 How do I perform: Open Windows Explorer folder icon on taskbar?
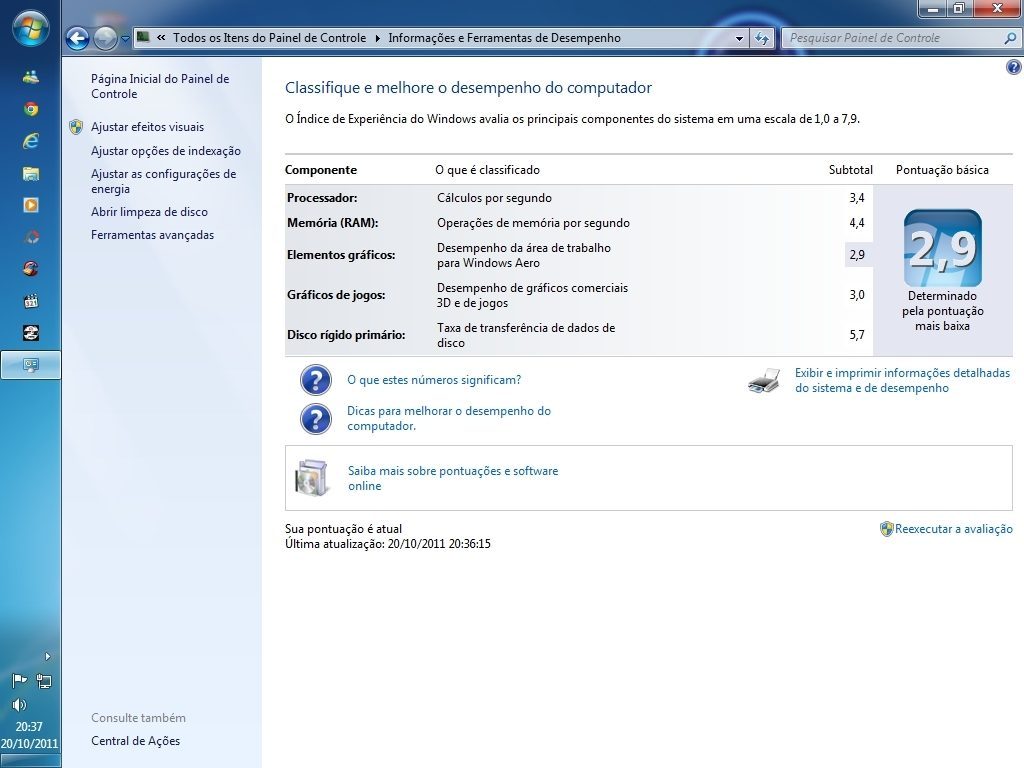[x=31, y=173]
